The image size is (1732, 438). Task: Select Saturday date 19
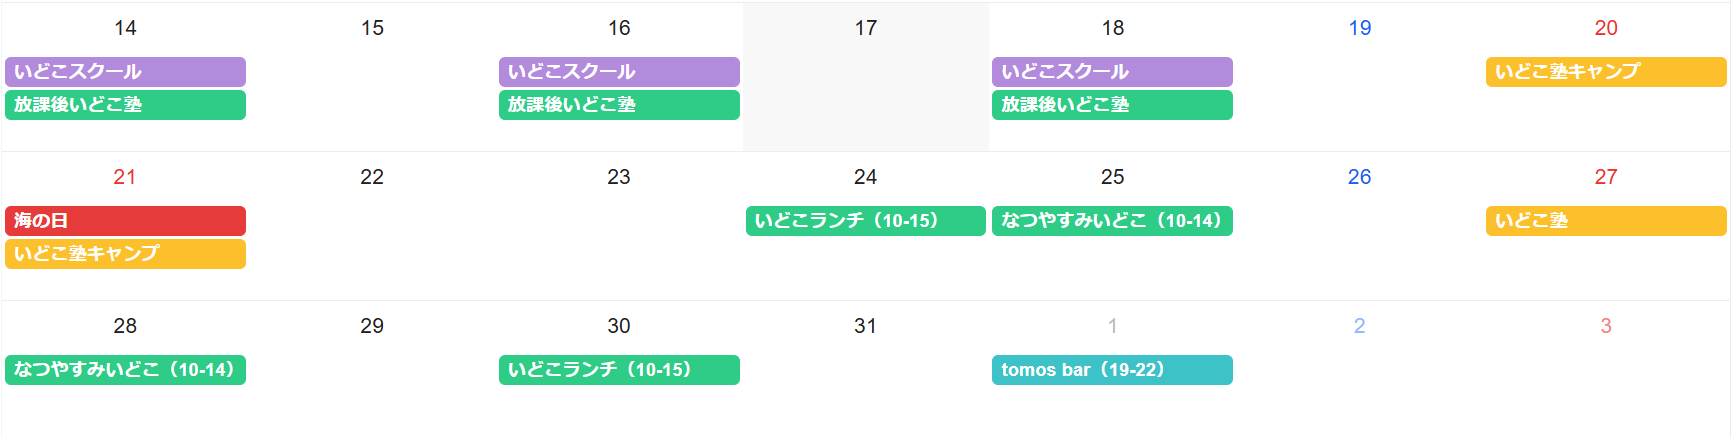(x=1360, y=28)
